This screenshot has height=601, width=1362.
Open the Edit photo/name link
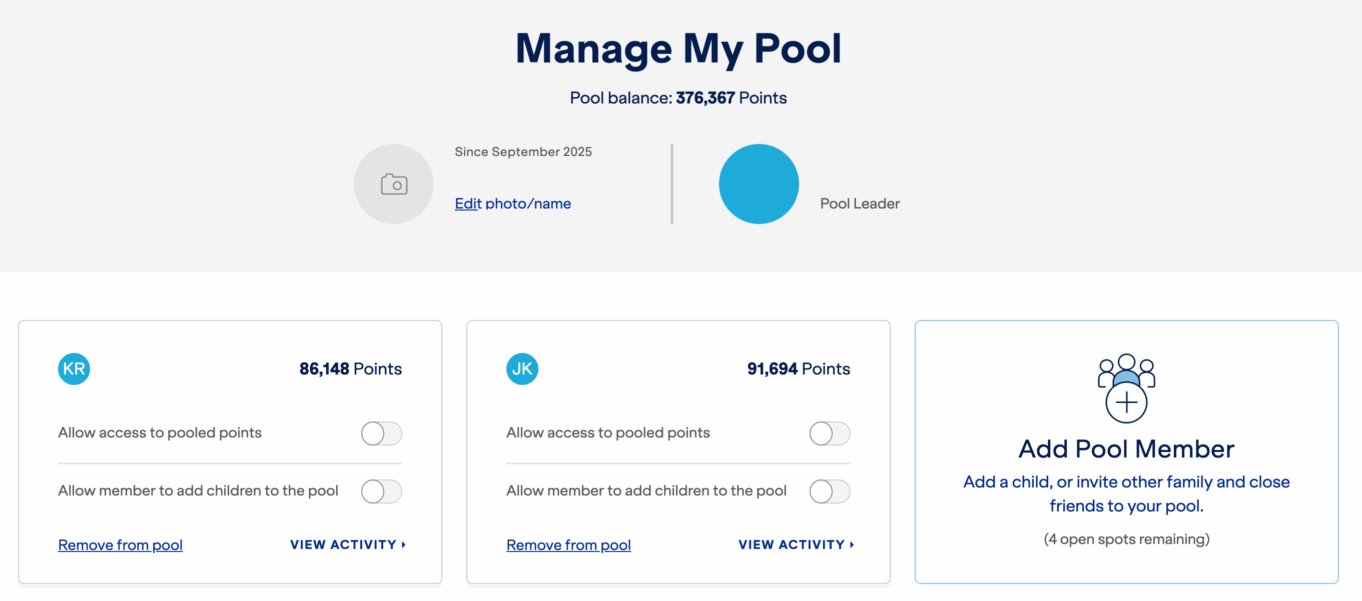click(513, 204)
